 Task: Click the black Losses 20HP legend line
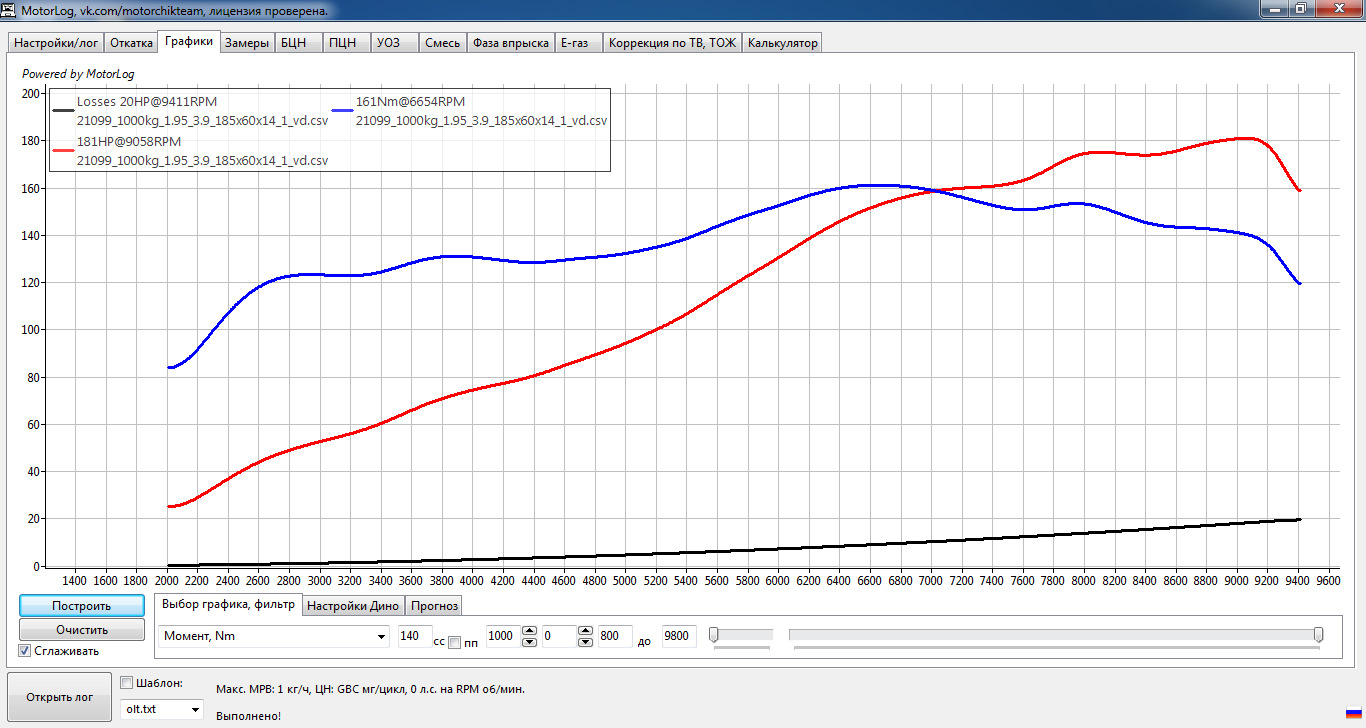tap(62, 110)
